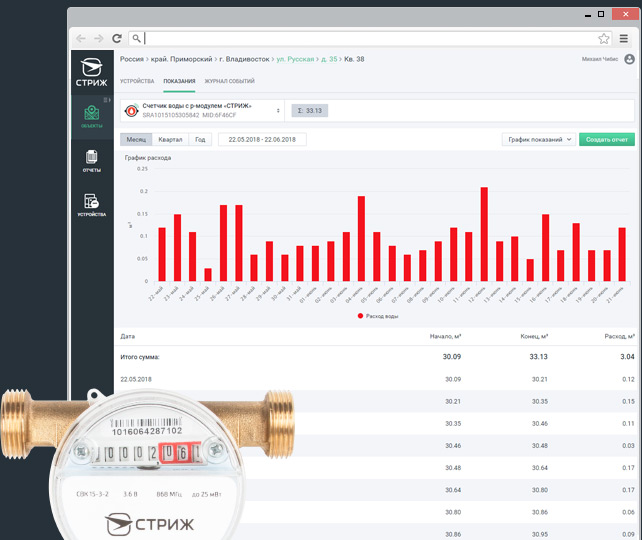Viewport: 642px width, 540px height.
Task: Reload the page with the refresh icon
Action: (x=118, y=38)
